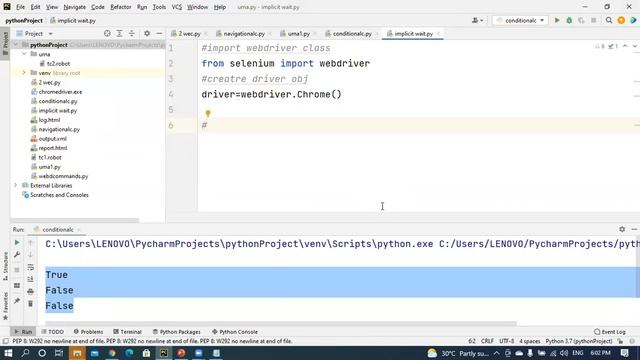Image resolution: width=640 pixels, height=360 pixels.
Task: Open Run panel wrench settings icon
Action: click(17, 255)
